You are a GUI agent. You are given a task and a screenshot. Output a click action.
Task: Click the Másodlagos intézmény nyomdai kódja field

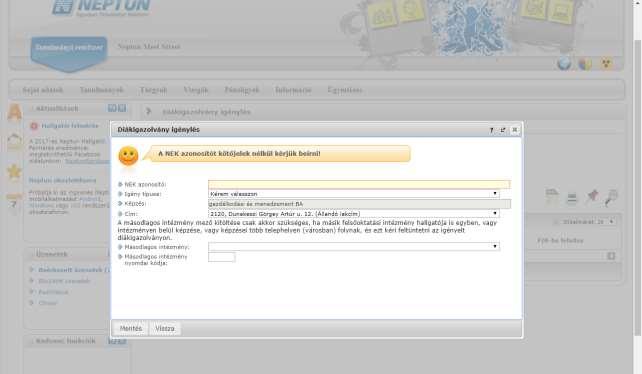(222, 257)
